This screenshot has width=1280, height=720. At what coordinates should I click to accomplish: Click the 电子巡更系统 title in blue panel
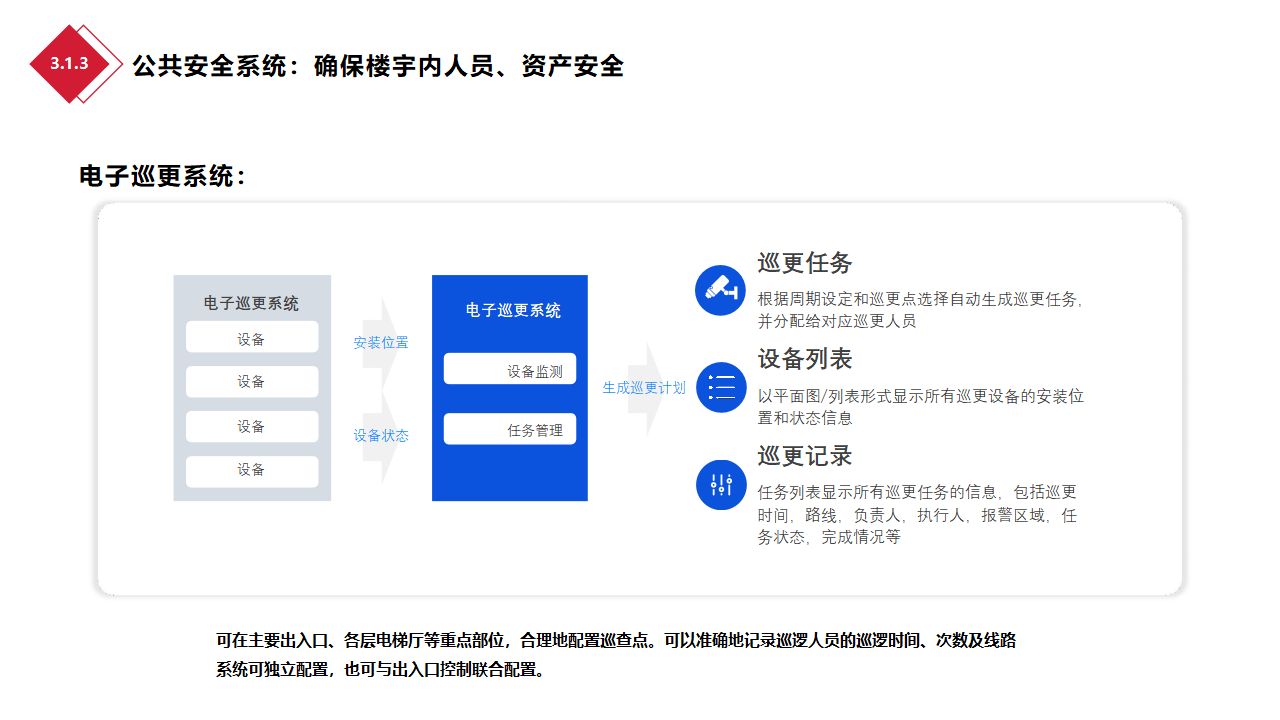click(x=513, y=310)
